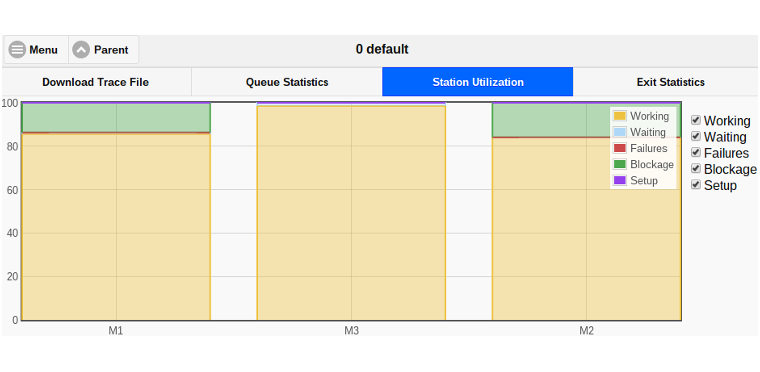Image resolution: width=760 pixels, height=372 pixels.
Task: Open the Download Trace File tab
Action: coord(95,82)
